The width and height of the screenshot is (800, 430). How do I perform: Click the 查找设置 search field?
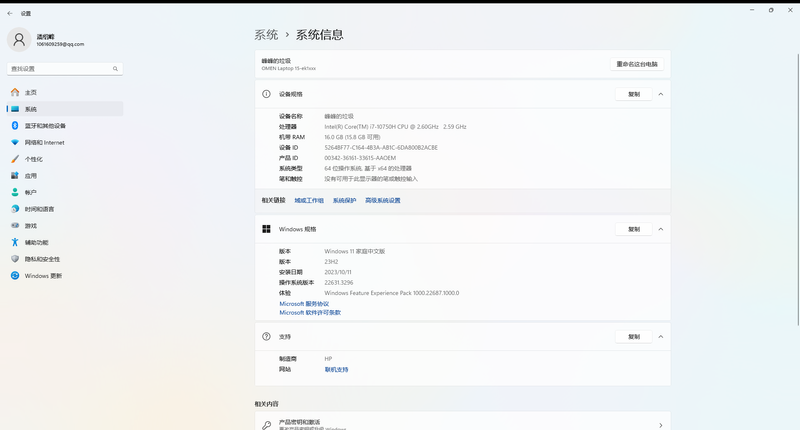(60, 69)
